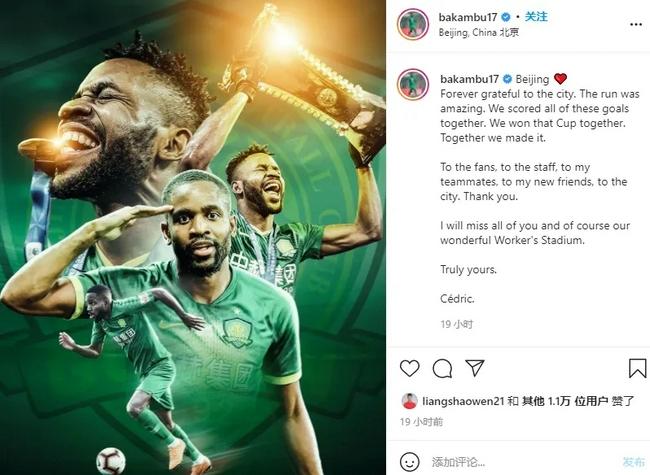Open the Beijing, China 北京 location link
650x475 pixels.
point(478,32)
